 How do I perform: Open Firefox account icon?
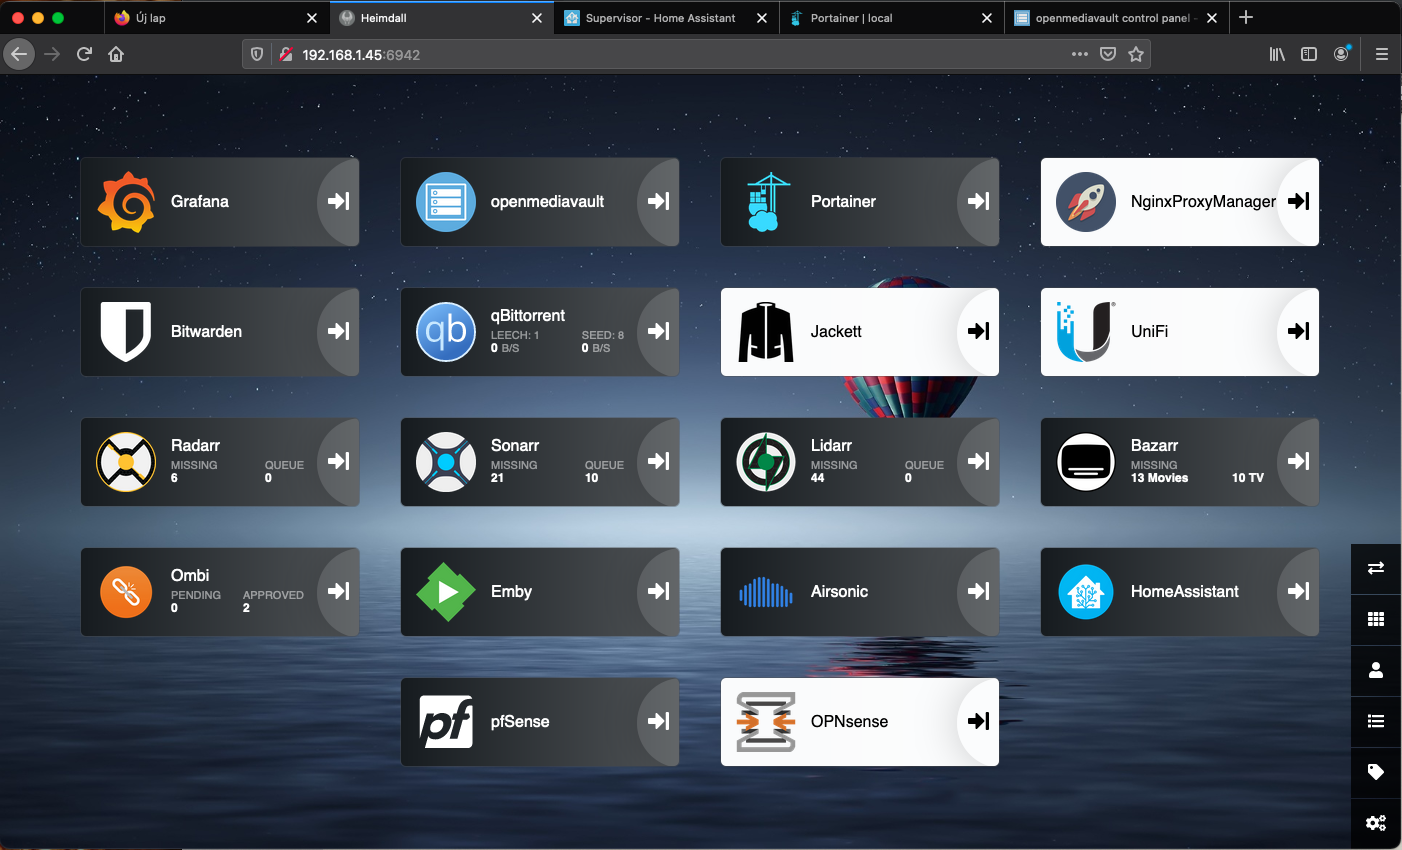[1341, 54]
